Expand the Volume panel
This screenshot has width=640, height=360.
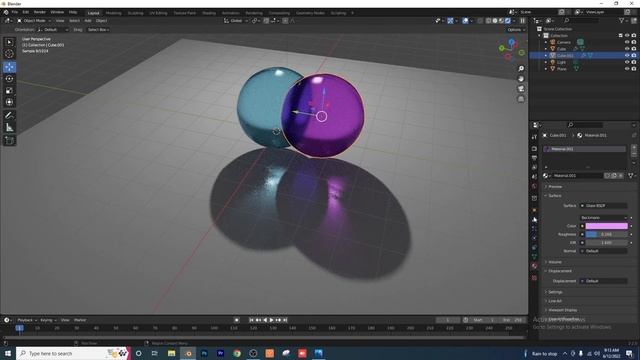(555, 262)
